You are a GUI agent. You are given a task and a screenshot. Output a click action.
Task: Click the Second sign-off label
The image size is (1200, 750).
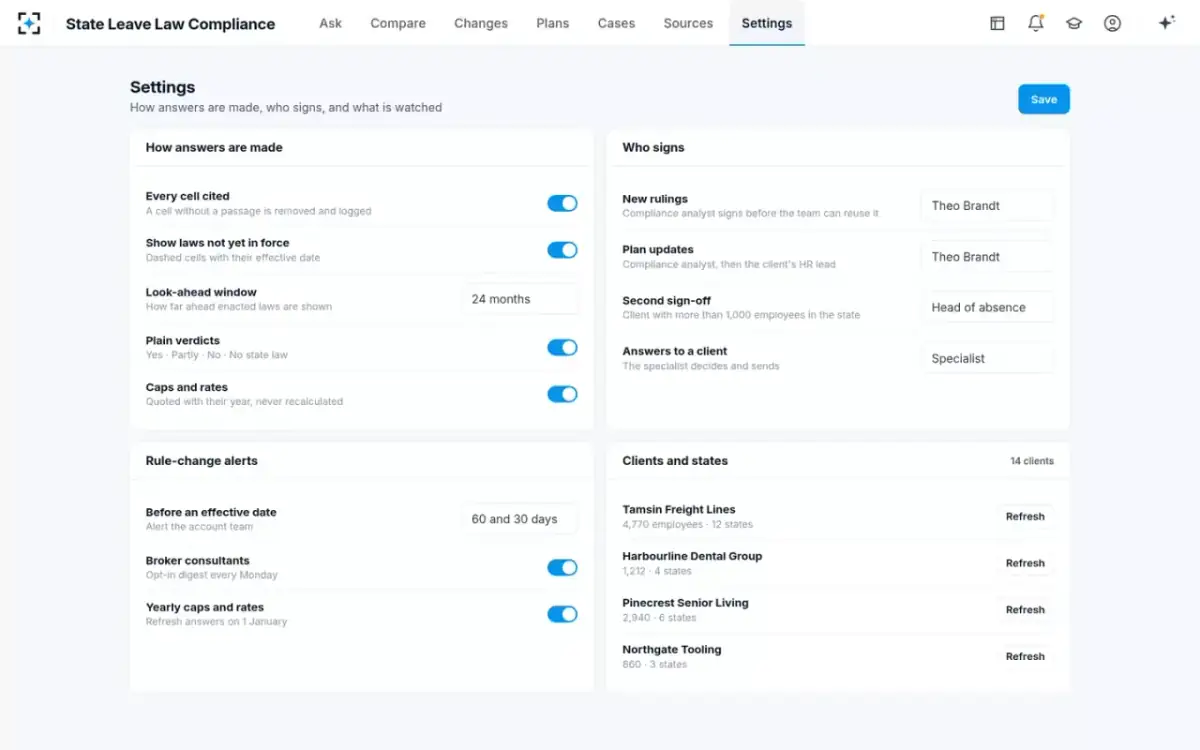[666, 301]
